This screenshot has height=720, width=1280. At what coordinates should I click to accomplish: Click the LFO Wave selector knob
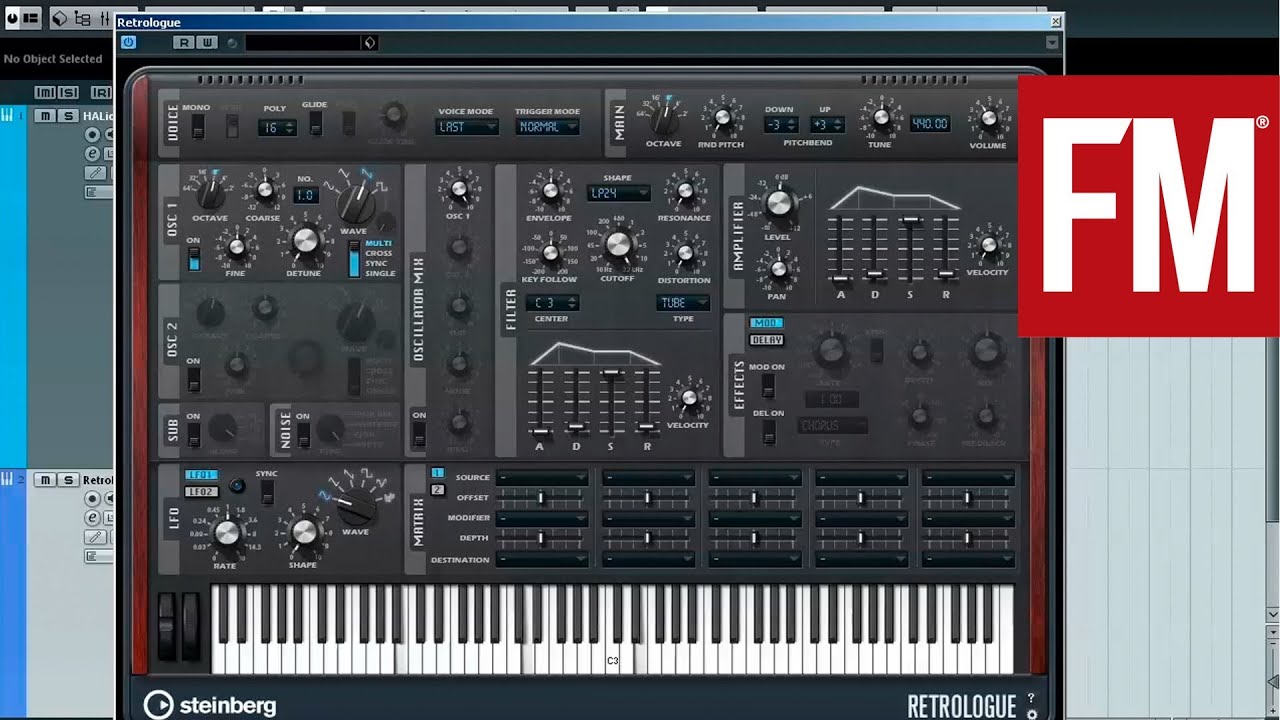click(355, 507)
